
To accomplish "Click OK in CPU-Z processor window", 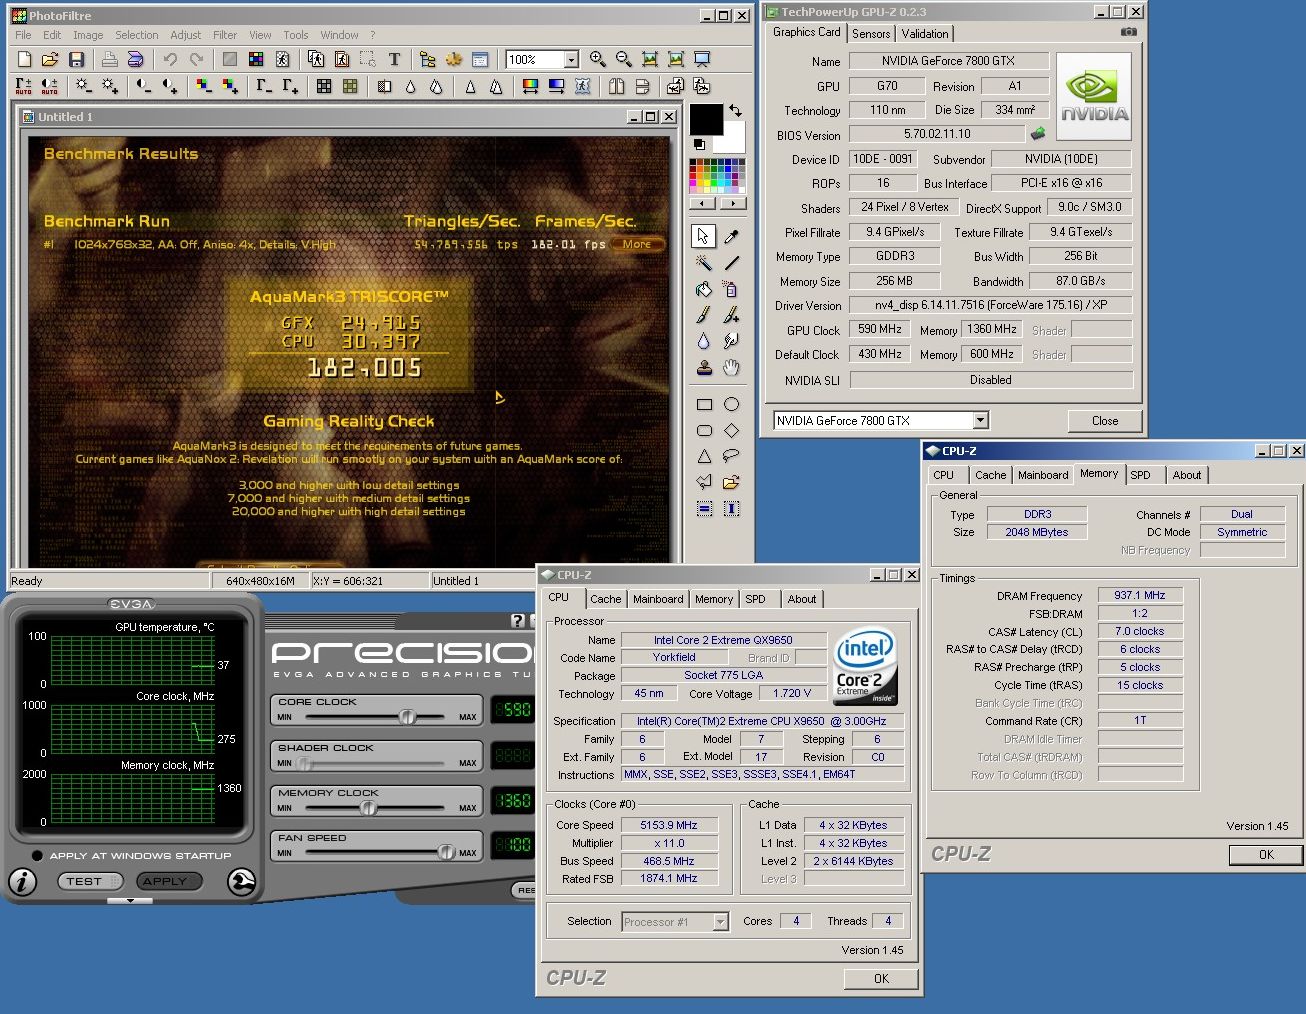I will [x=881, y=979].
